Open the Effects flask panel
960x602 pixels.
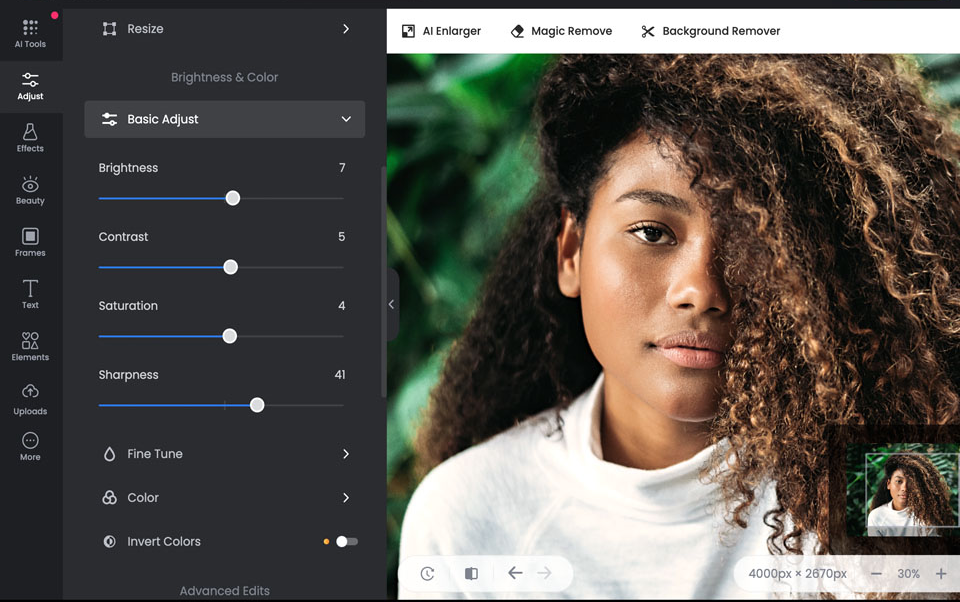tap(30, 138)
